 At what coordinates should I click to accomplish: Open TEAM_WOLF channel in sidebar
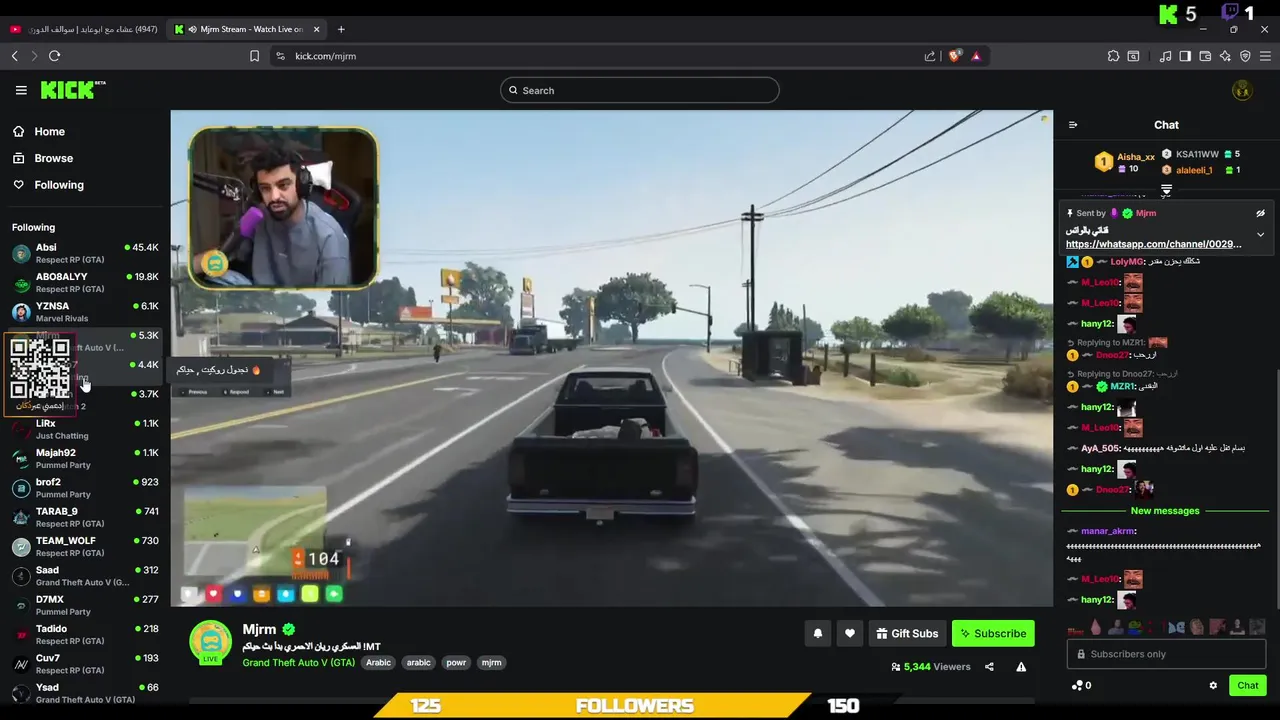tap(85, 547)
